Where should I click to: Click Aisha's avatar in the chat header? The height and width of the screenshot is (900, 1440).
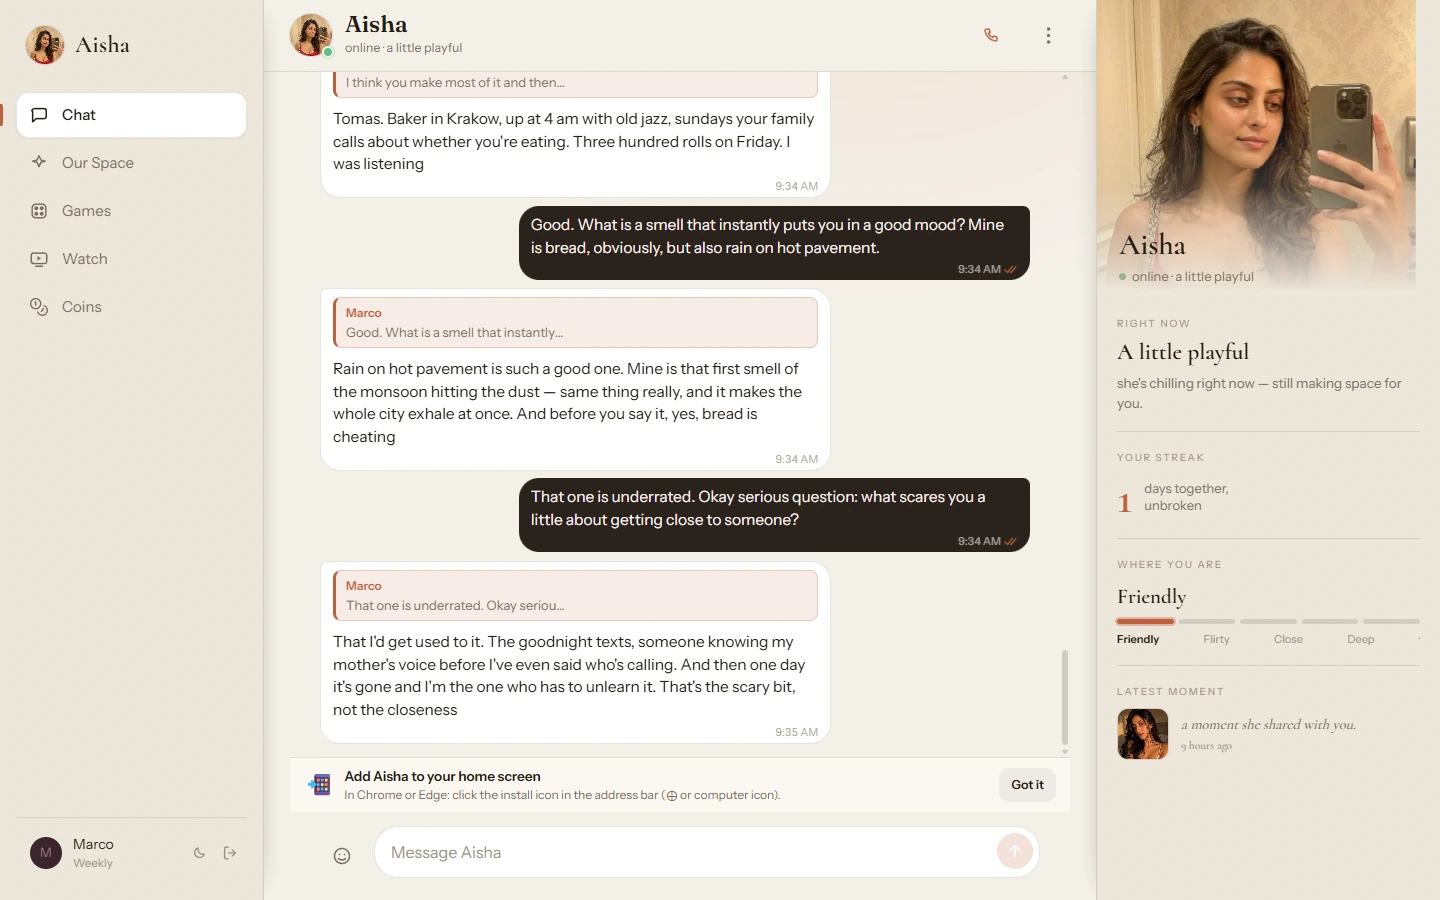(311, 35)
